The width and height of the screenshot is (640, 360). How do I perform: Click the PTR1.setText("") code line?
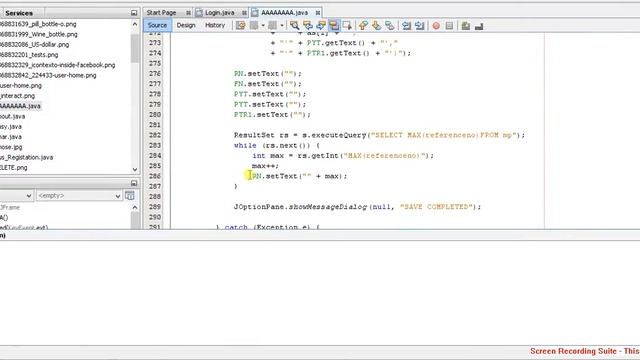tap(272, 115)
